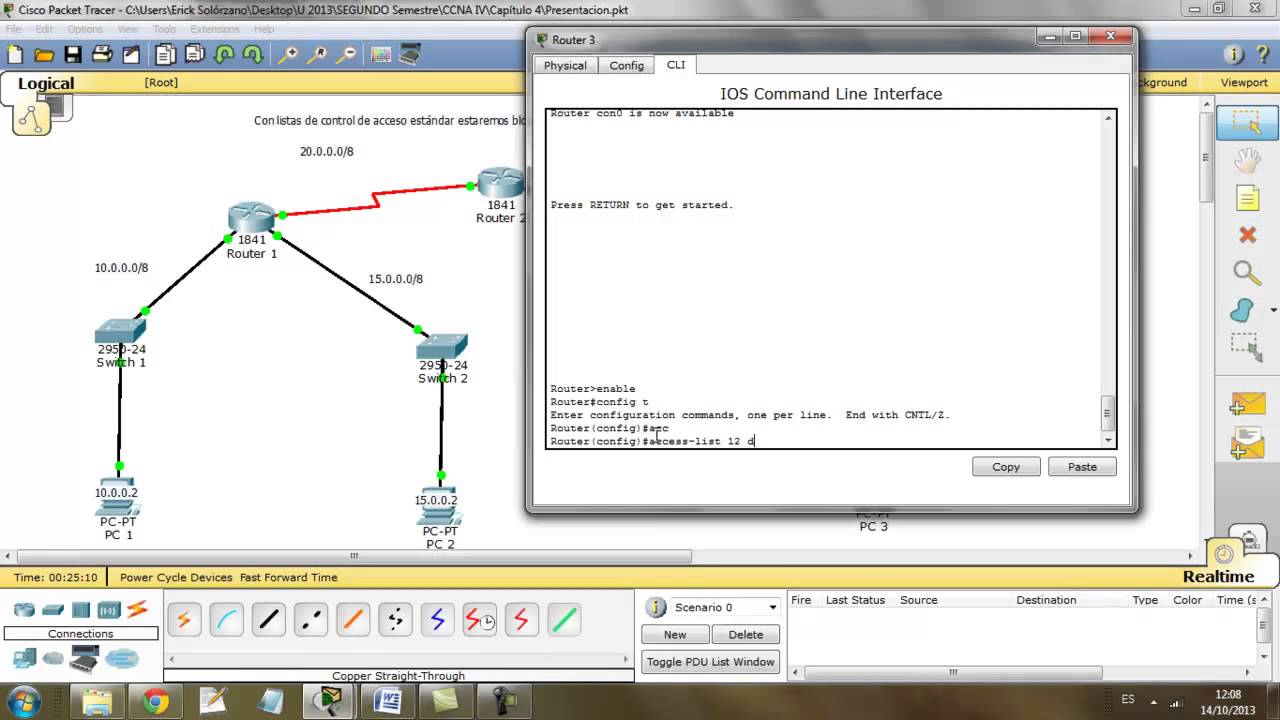Select the Inspect magnifier tool
The width and height of the screenshot is (1280, 720).
(1246, 273)
